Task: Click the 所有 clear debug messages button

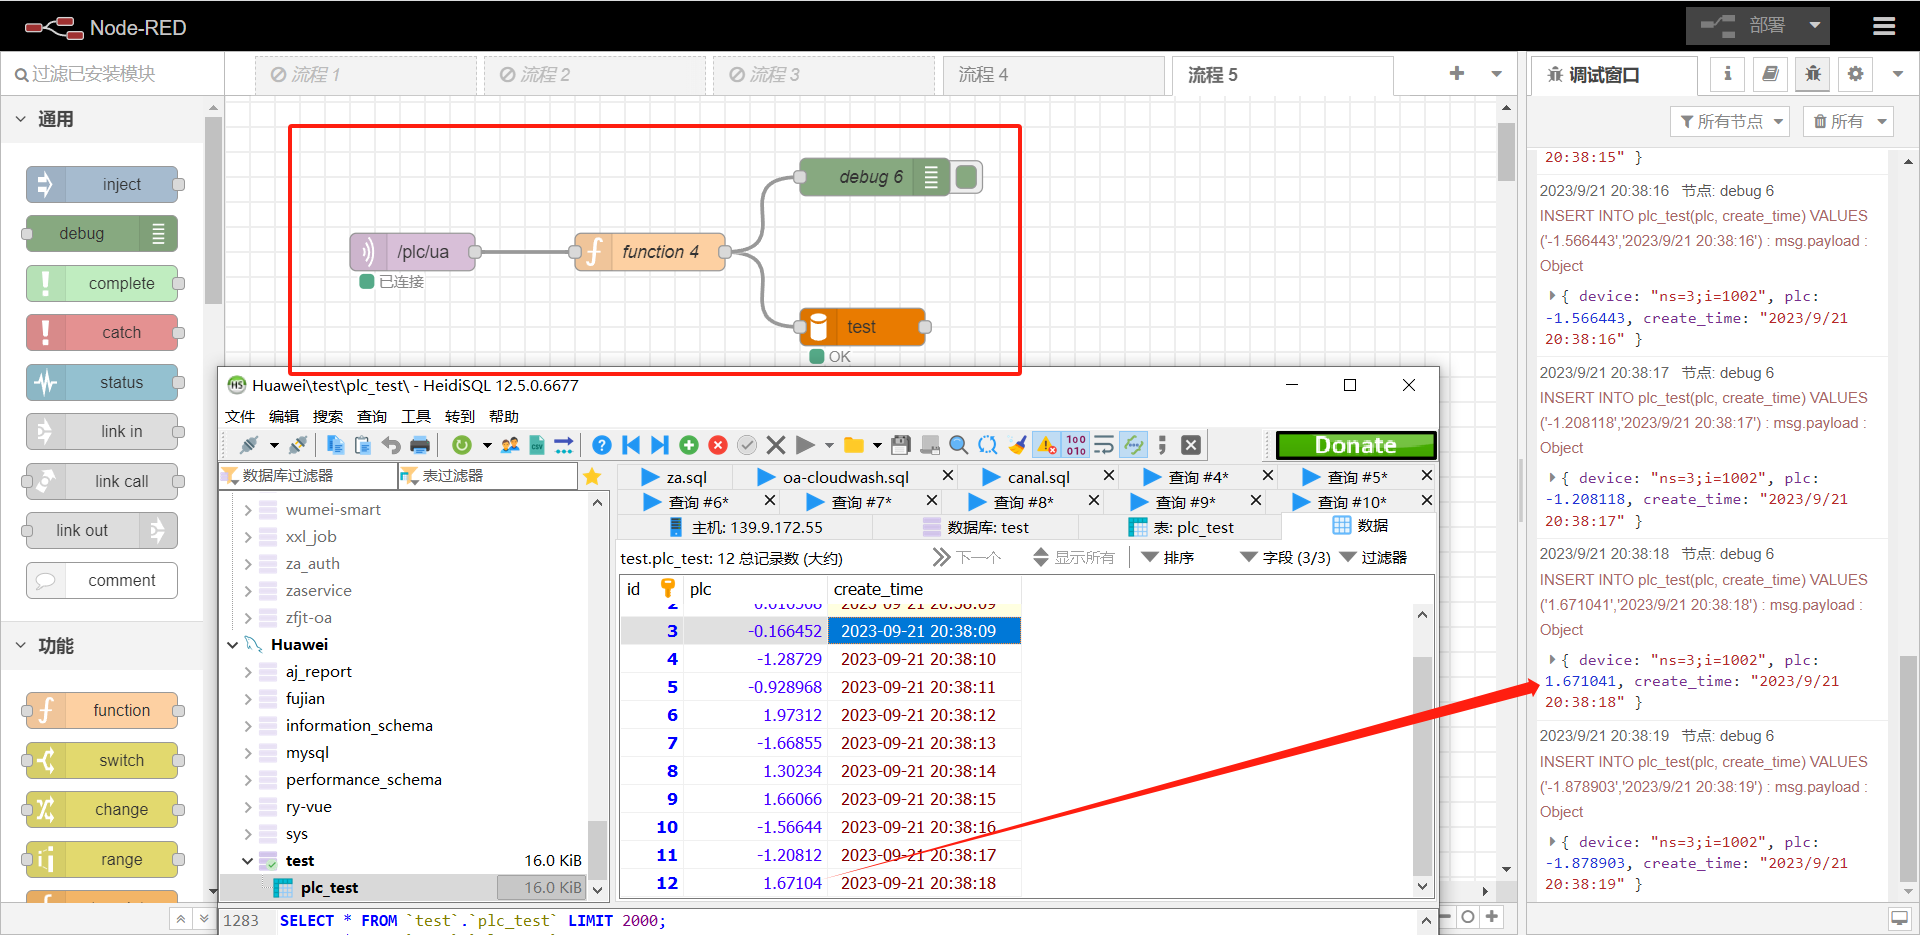Action: coord(1848,122)
